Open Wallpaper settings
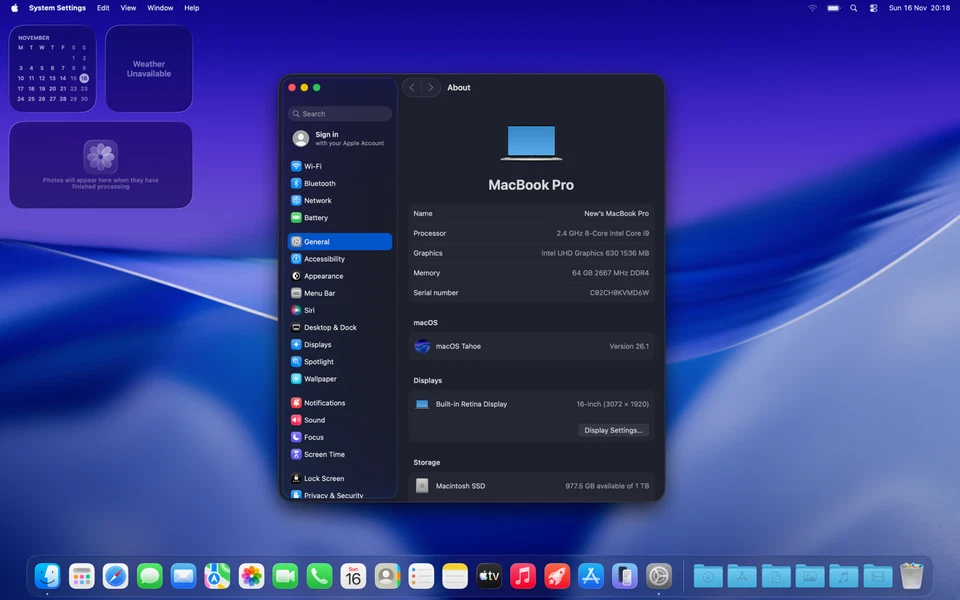Viewport: 960px width, 600px height. (320, 379)
